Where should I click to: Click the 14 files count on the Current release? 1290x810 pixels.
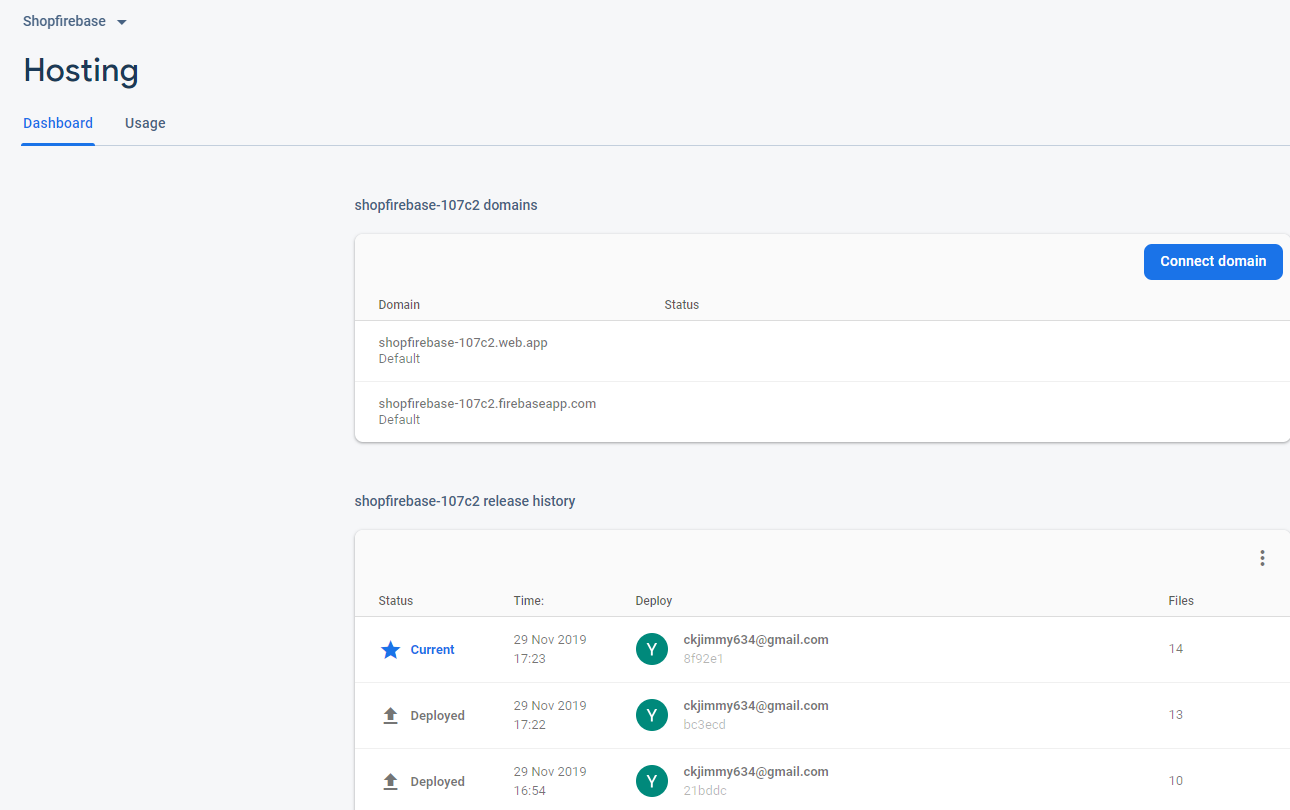1175,648
